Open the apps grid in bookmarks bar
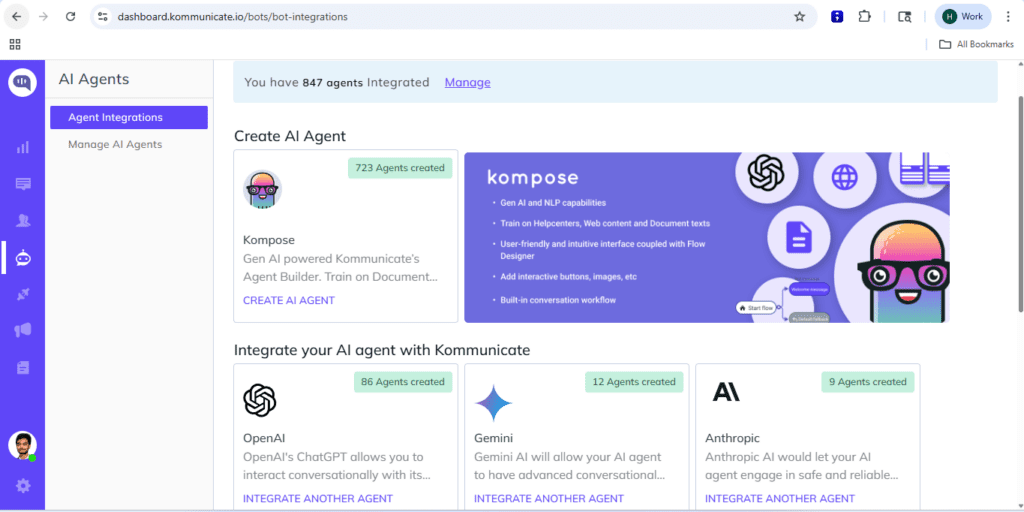1024x512 pixels. 15,44
